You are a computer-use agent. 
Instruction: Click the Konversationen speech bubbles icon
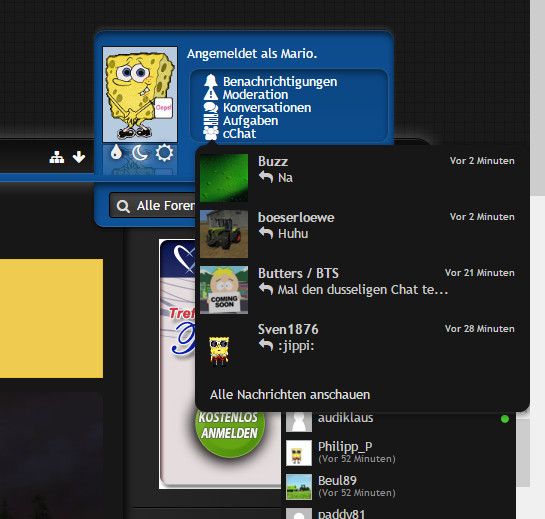211,107
